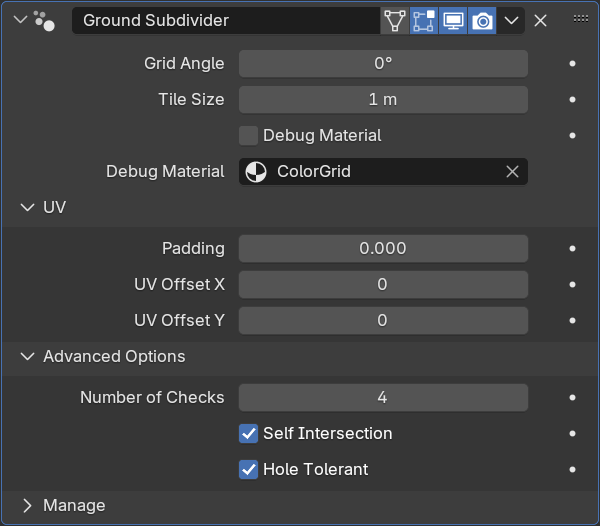Click the ColorGrid material sphere icon
Screen dimensions: 600x526
tap(256, 172)
